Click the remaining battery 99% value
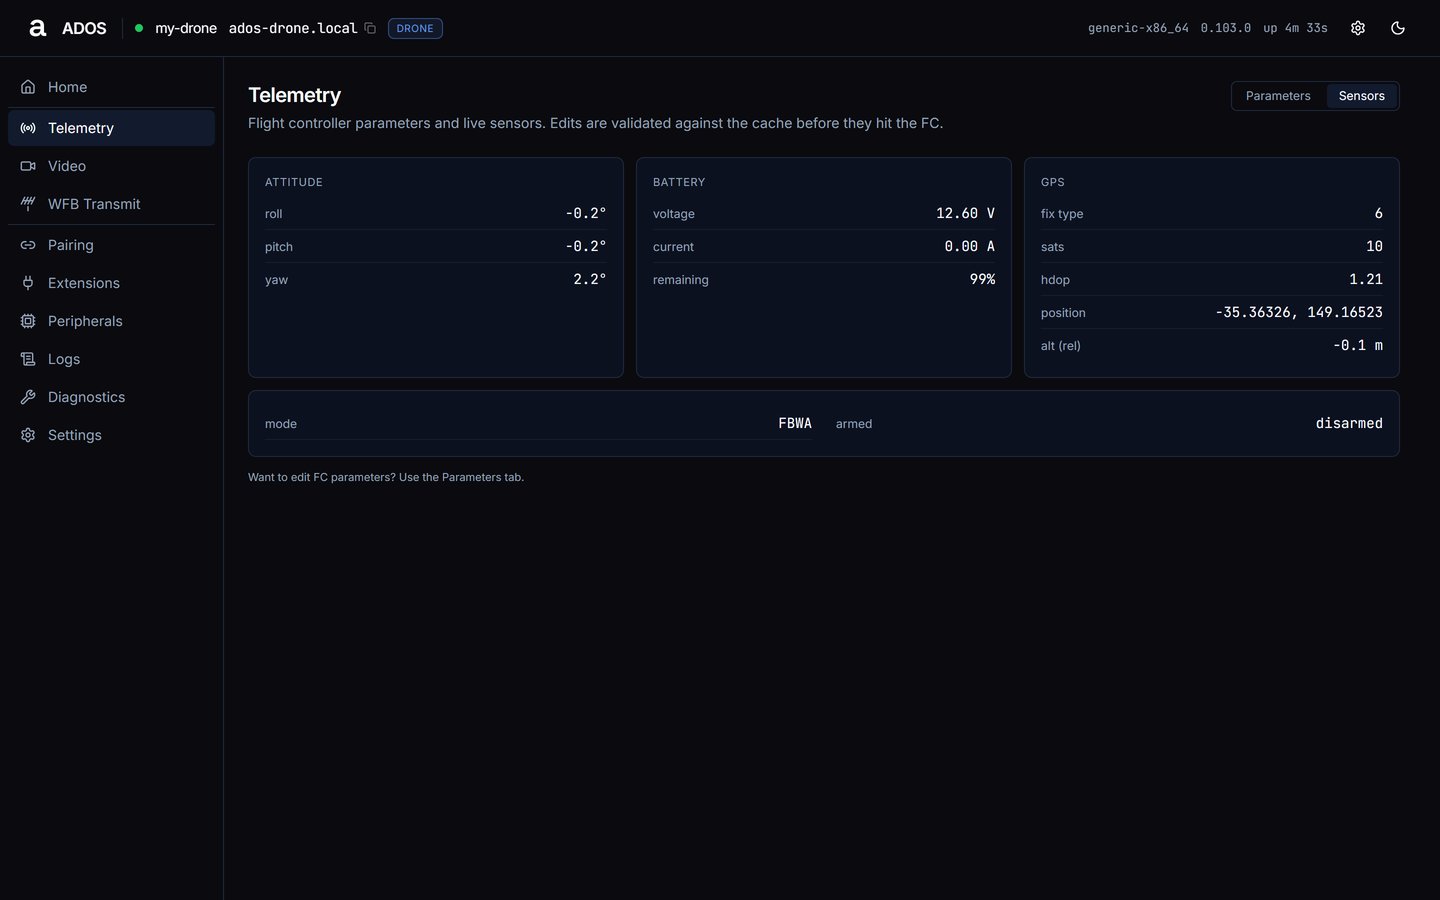Image resolution: width=1440 pixels, height=900 pixels. click(982, 279)
